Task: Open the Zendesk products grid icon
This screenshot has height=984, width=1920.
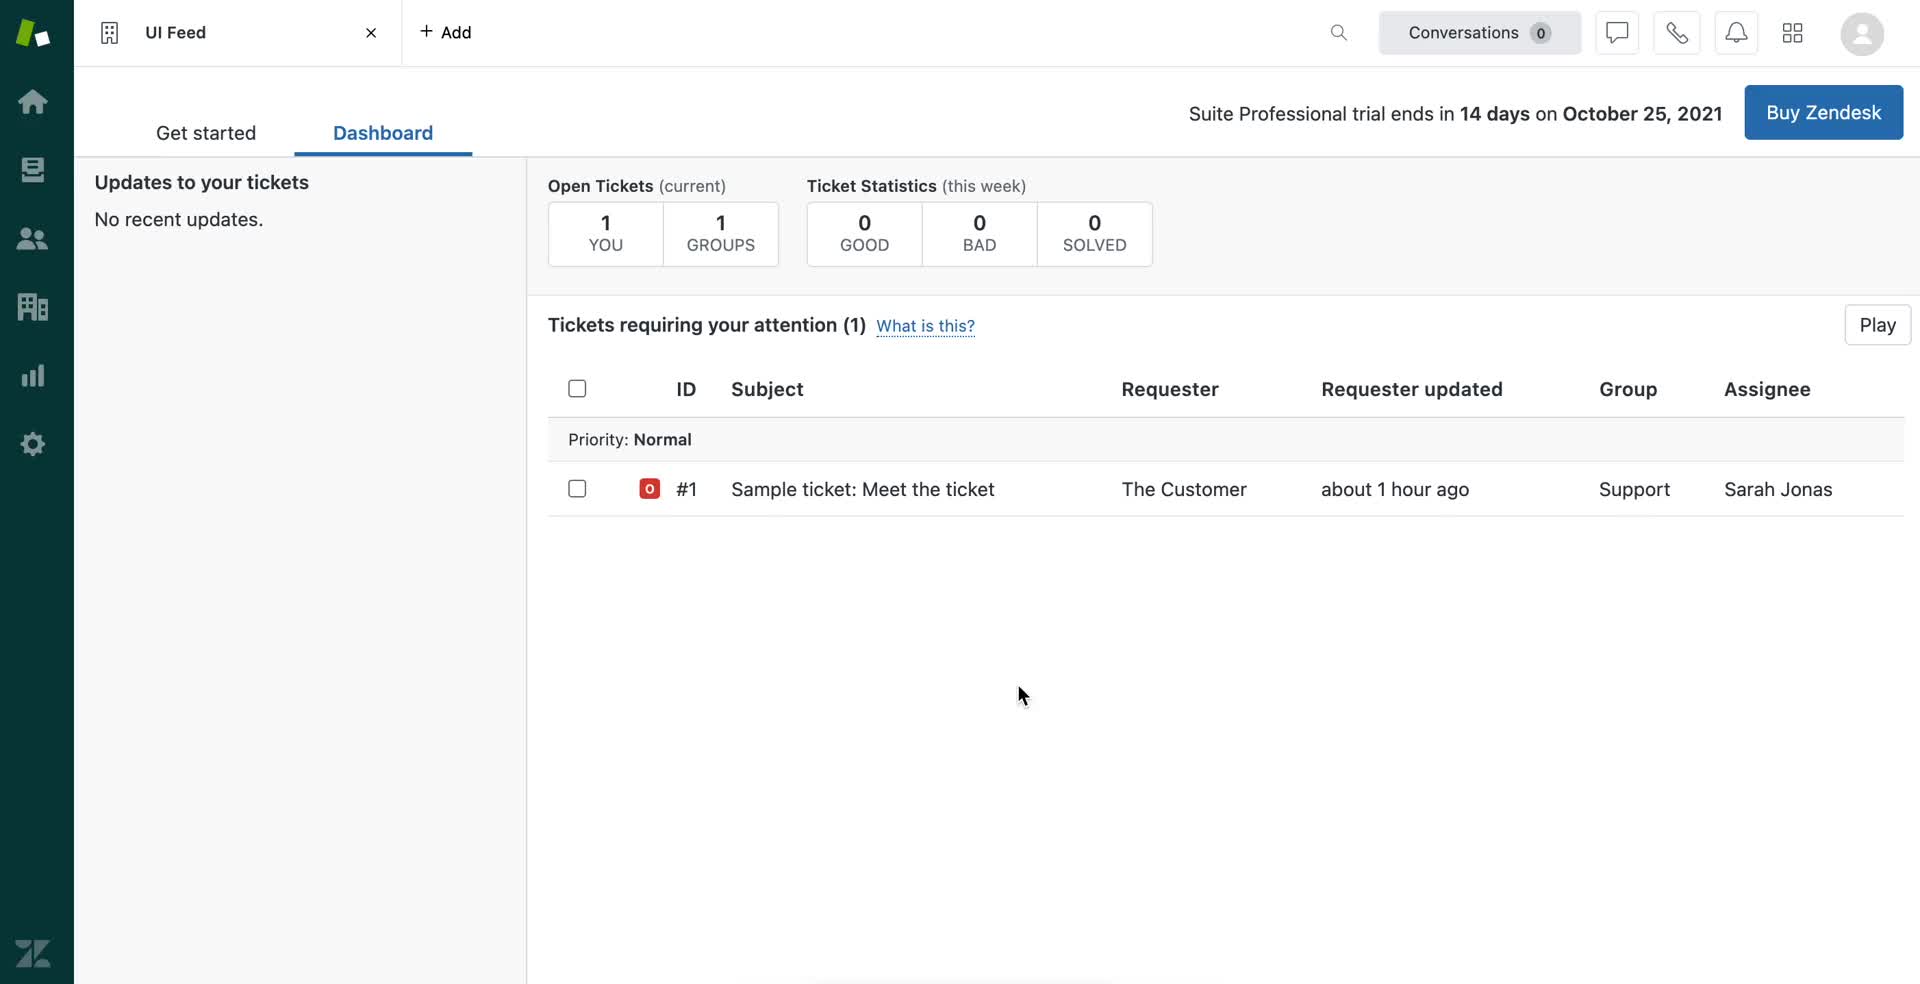Action: (1793, 33)
